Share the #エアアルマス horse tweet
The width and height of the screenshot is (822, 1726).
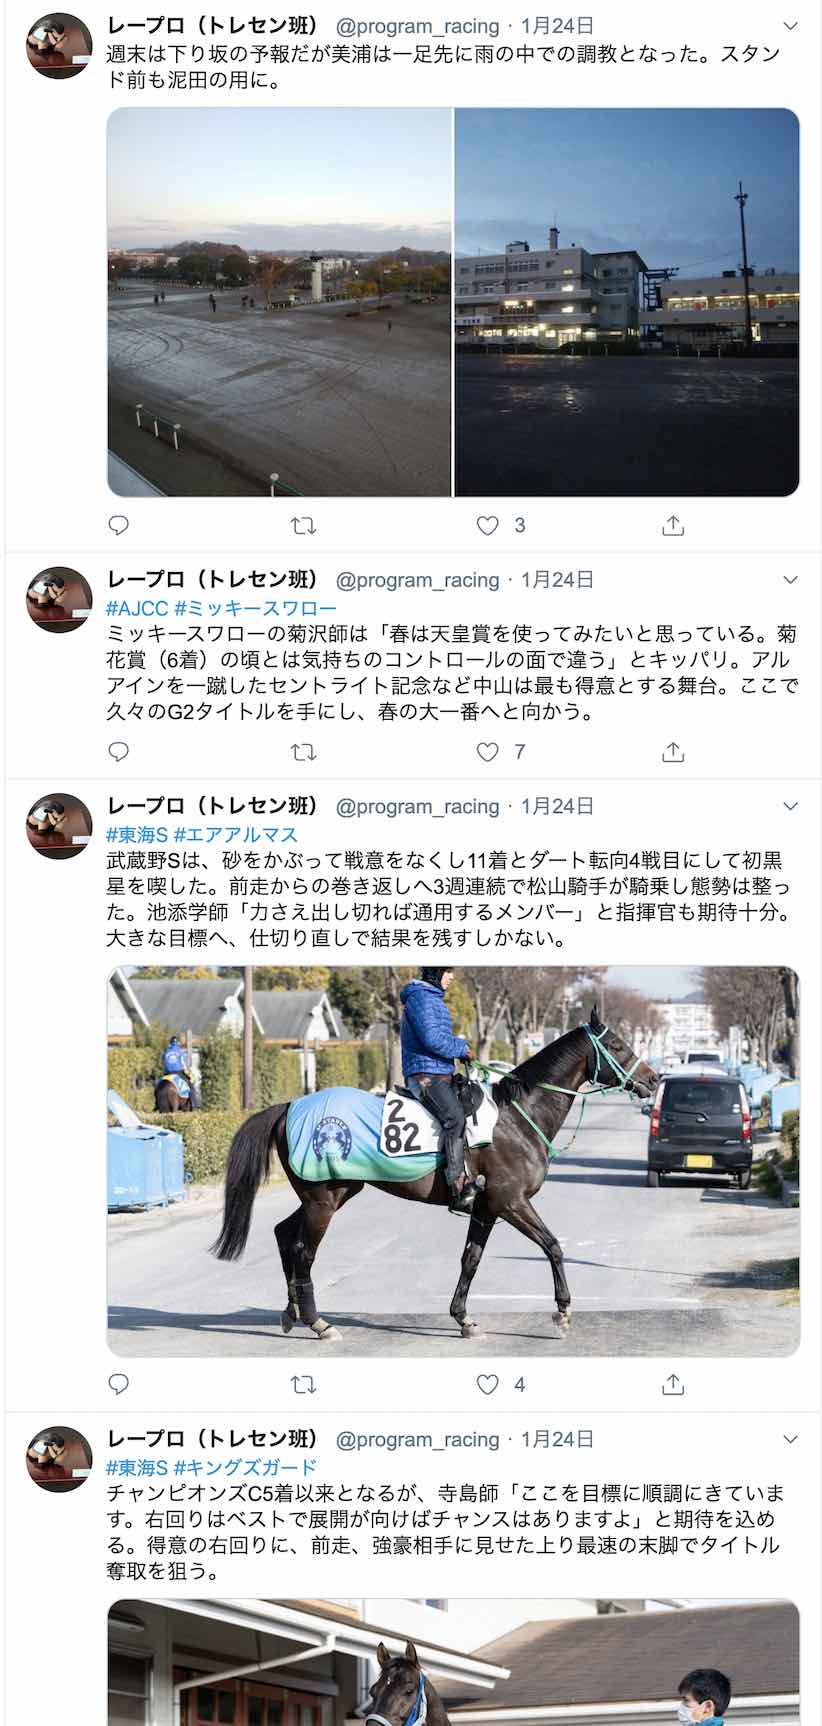[673, 1384]
